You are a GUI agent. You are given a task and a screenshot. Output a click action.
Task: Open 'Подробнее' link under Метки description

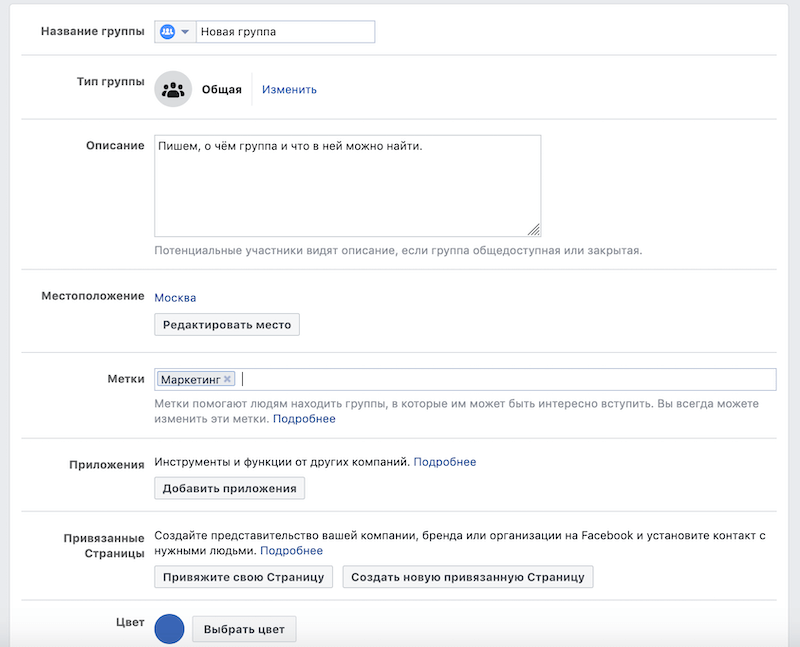point(304,419)
